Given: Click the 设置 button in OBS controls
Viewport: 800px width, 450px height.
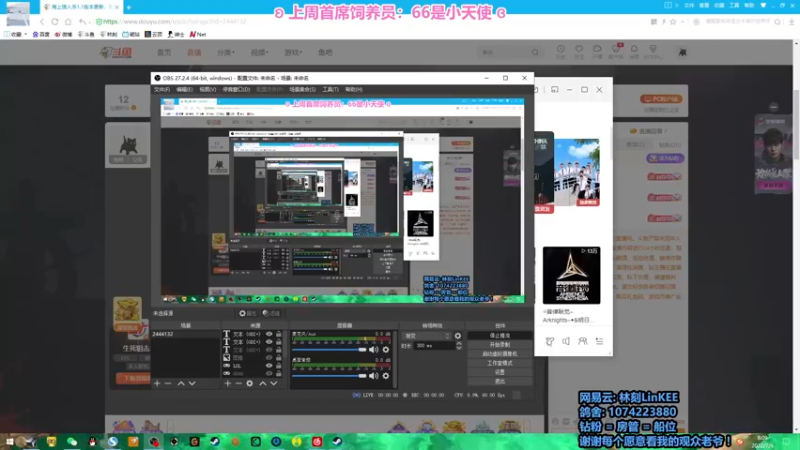Looking at the screenshot, I should 499,372.
